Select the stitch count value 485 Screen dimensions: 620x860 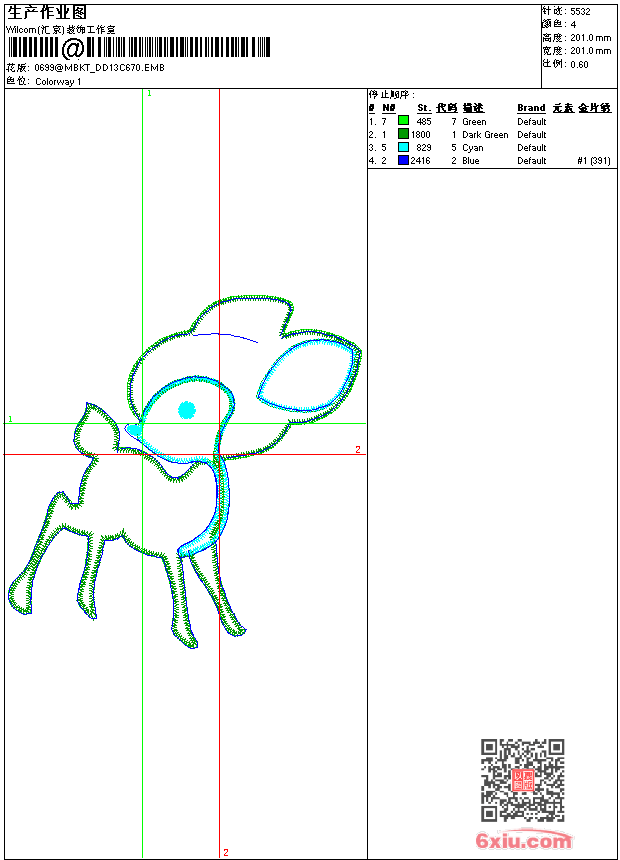[424, 121]
